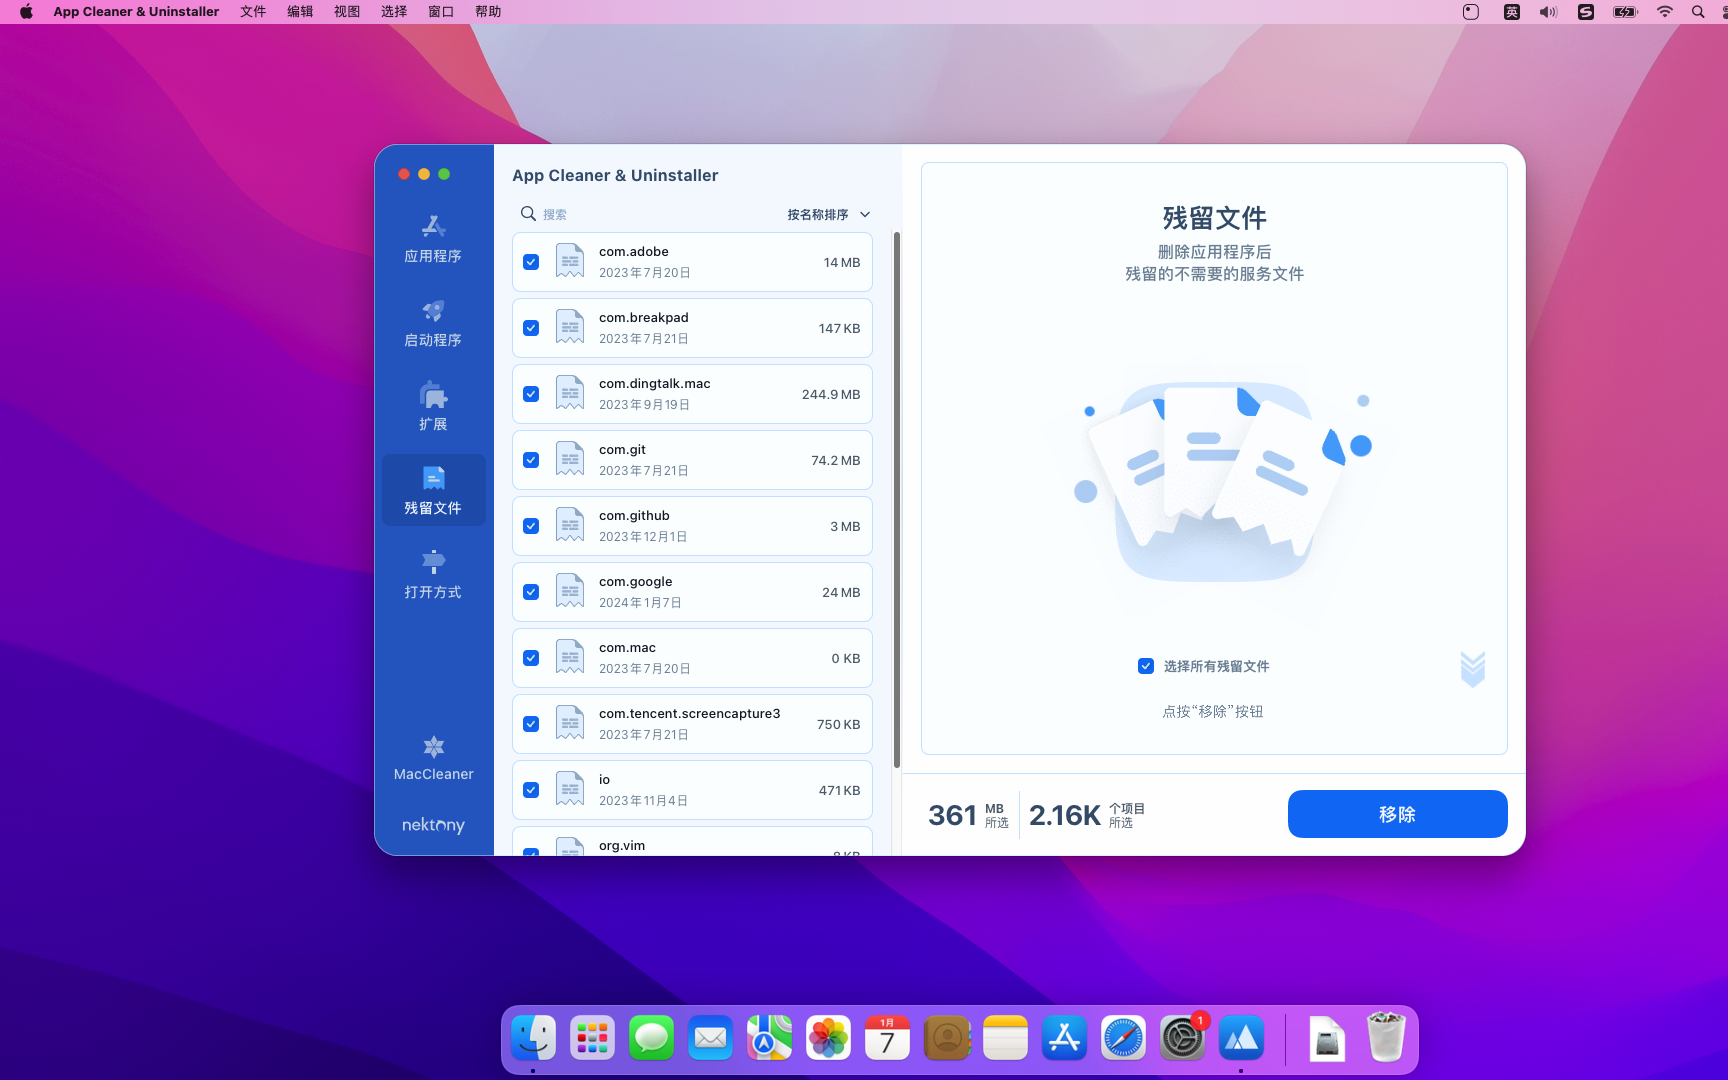Image resolution: width=1728 pixels, height=1080 pixels.
Task: Open the 帮助 menu
Action: (x=488, y=12)
